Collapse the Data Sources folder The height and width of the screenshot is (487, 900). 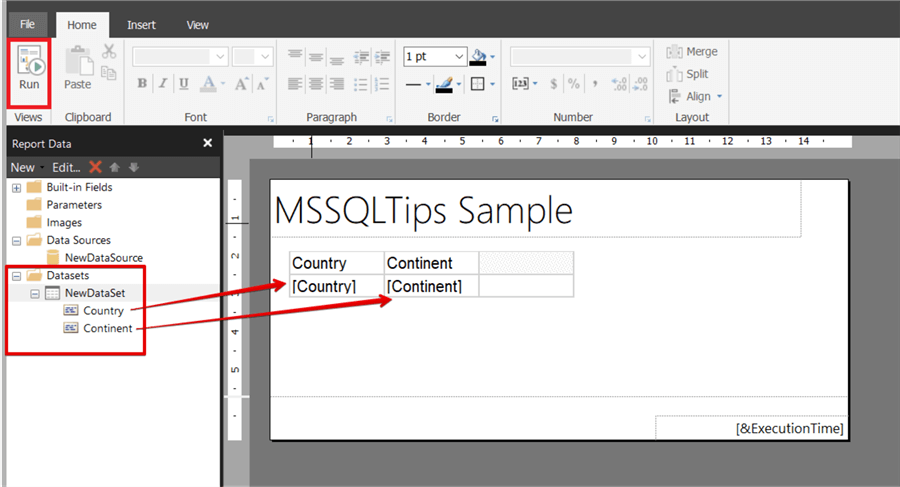(x=17, y=241)
